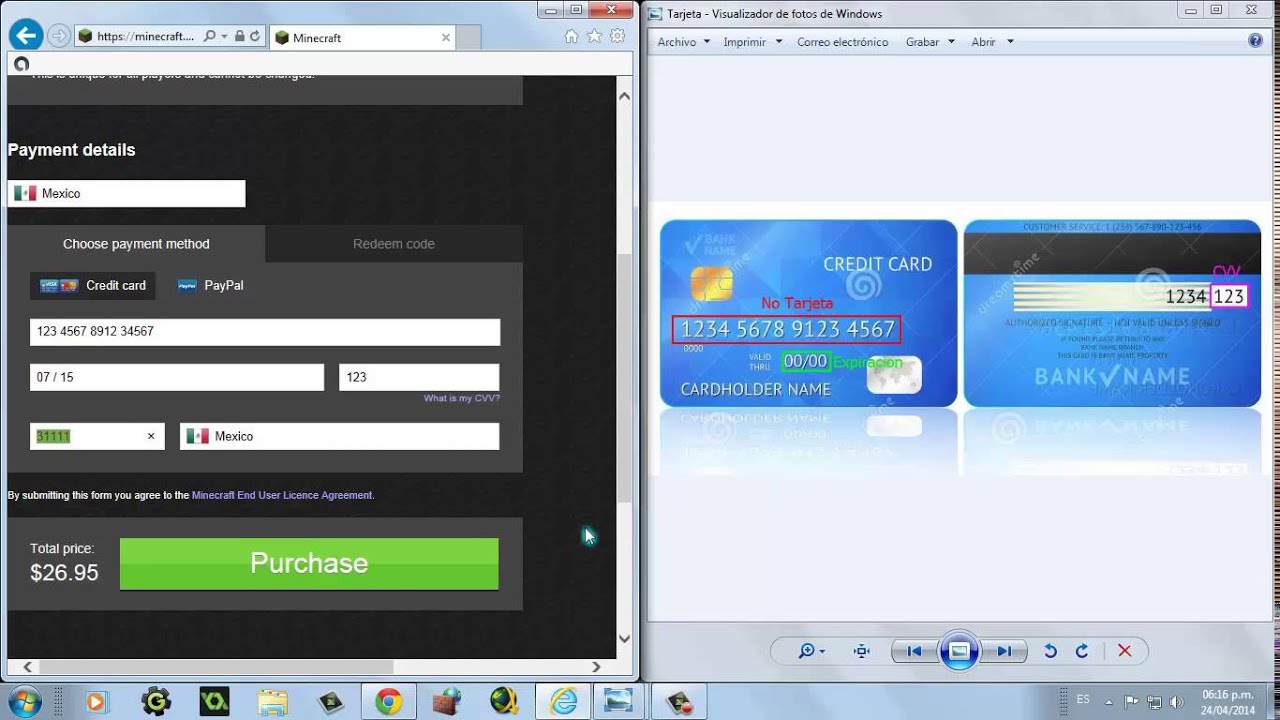The width and height of the screenshot is (1280, 720).
Task: Open the green-and-black taskbar icon
Action: coord(214,702)
